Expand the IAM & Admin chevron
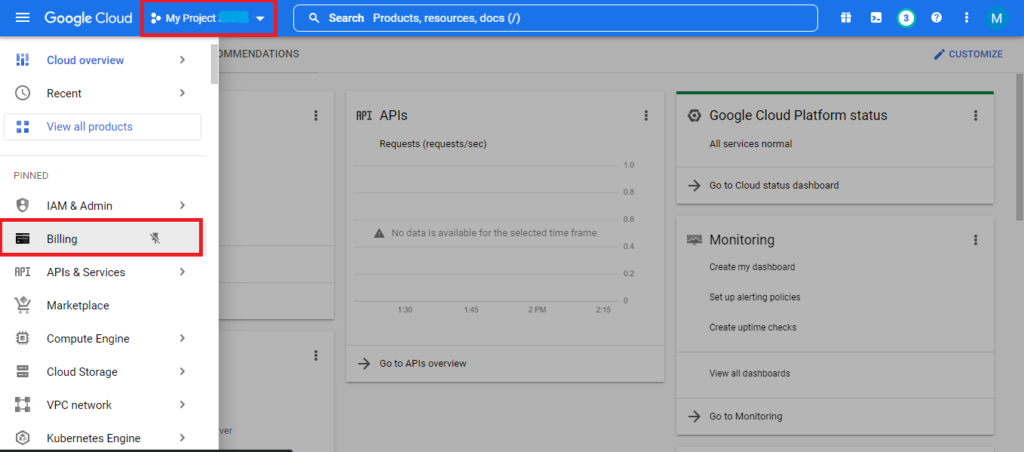 tap(182, 206)
